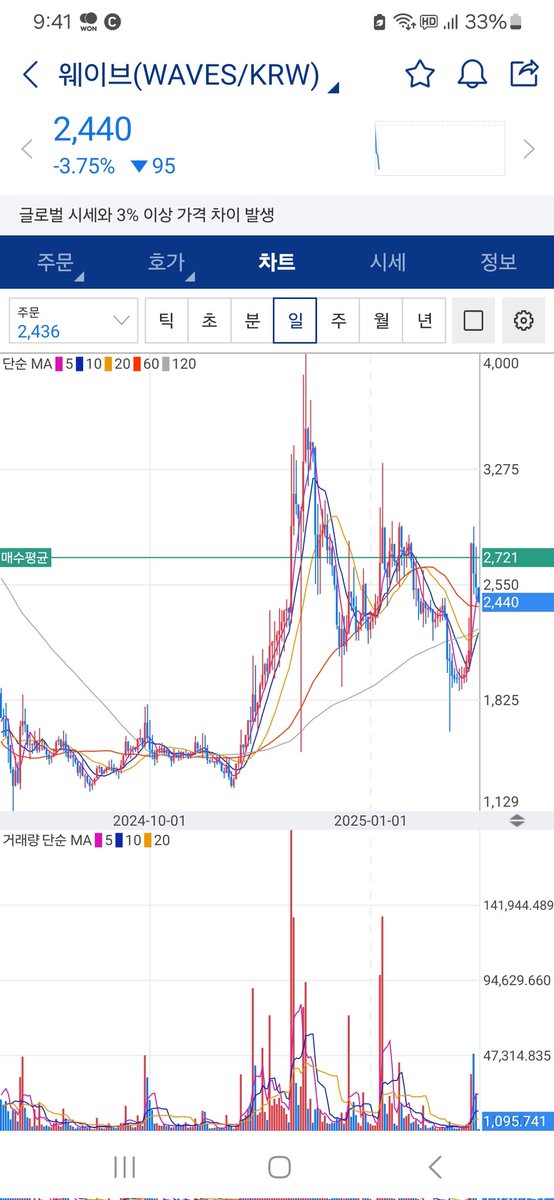Select the 일 daily interval
The width and height of the screenshot is (554, 1200).
coord(295,321)
